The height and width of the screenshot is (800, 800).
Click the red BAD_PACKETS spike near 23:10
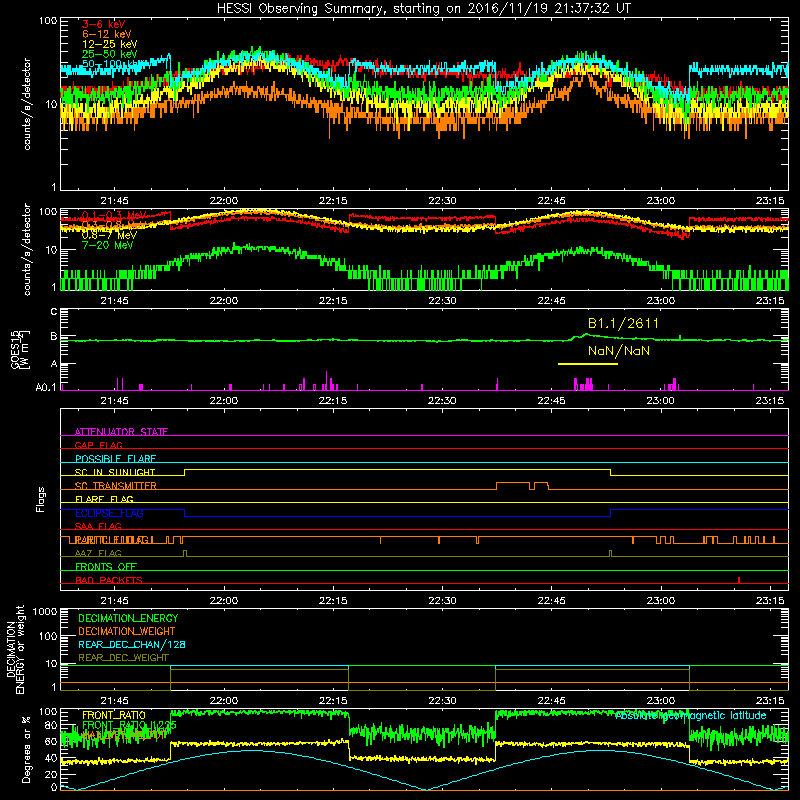739,580
